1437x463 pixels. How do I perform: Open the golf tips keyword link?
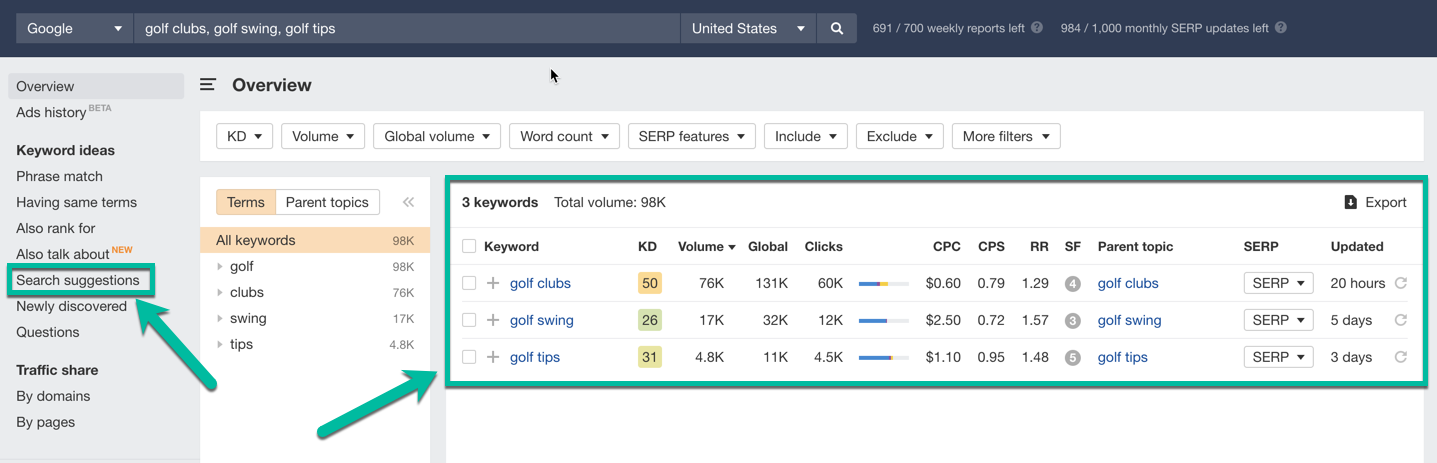535,357
